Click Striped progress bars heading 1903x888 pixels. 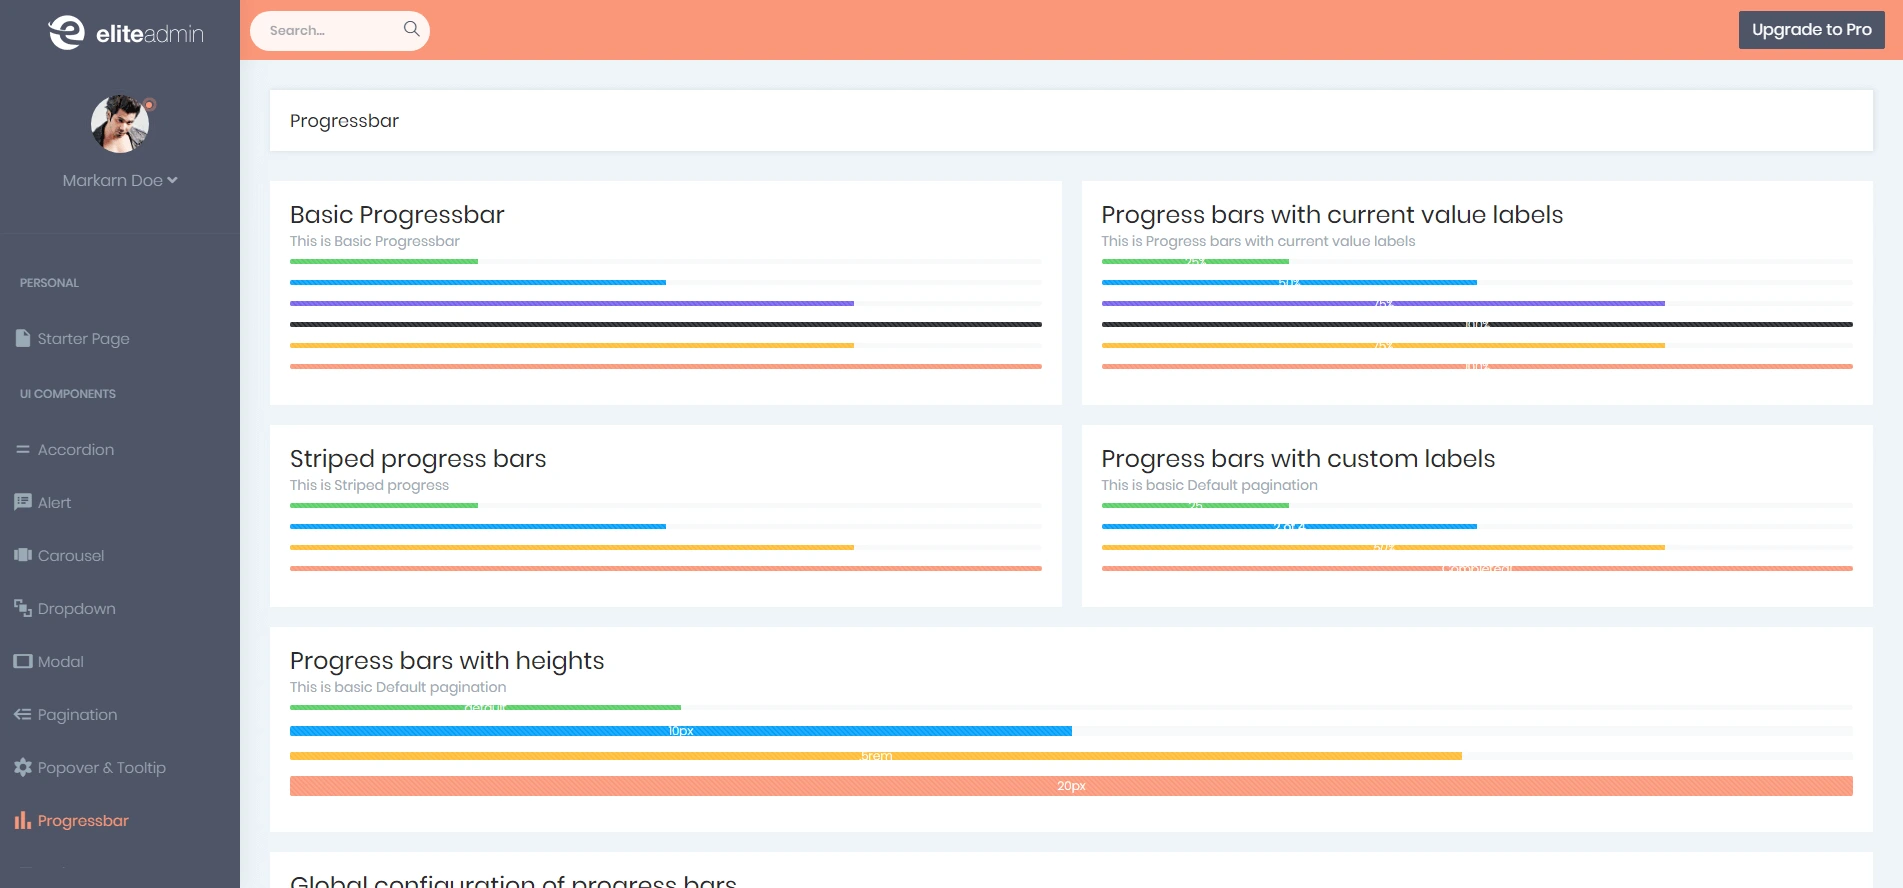(418, 459)
